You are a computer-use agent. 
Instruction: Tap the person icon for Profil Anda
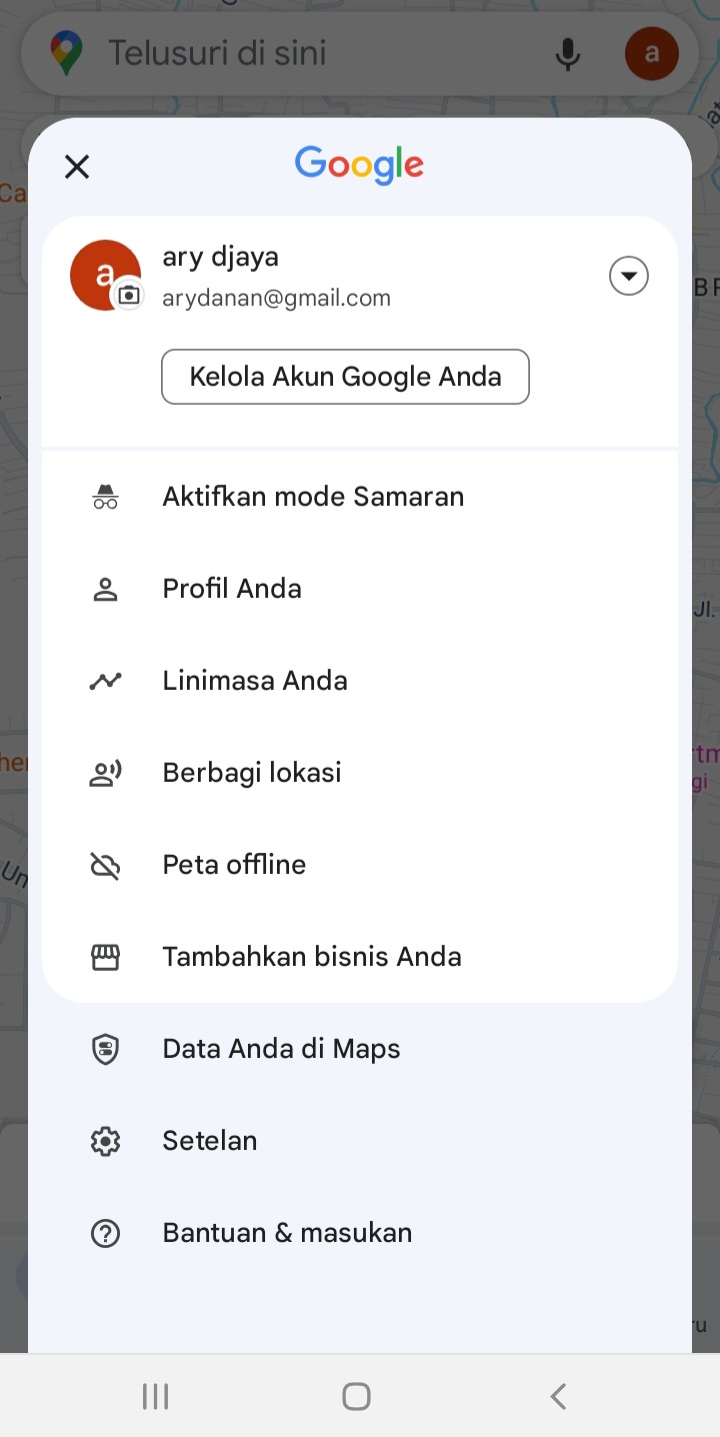pos(105,589)
